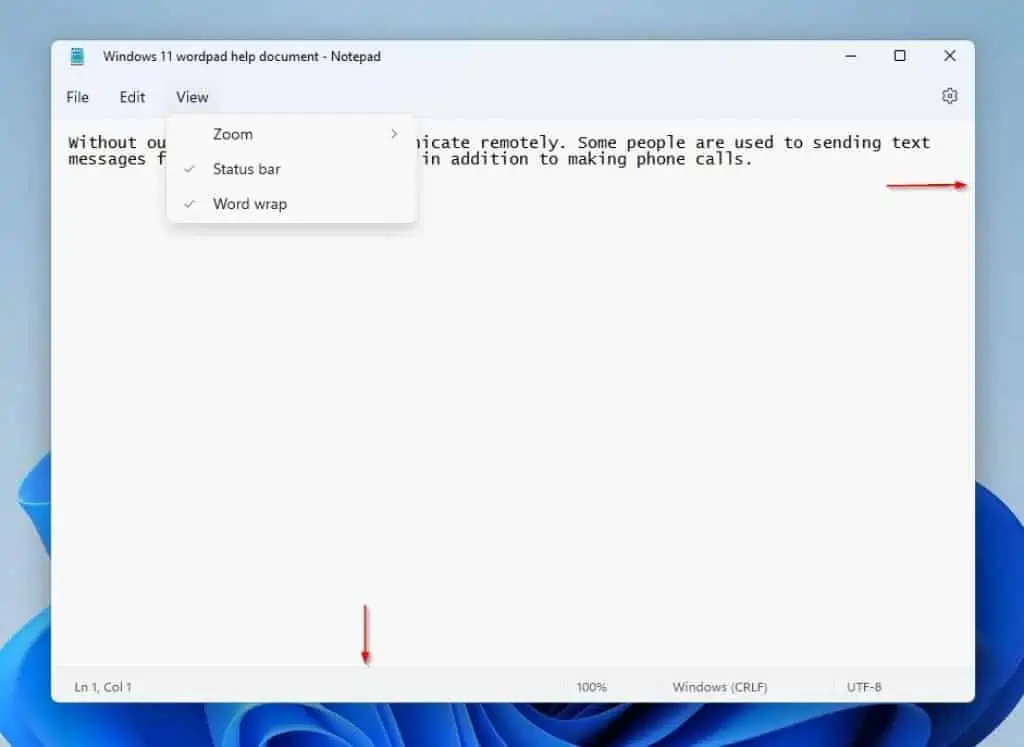
Task: Click the 100% zoom level in status bar
Action: 591,687
